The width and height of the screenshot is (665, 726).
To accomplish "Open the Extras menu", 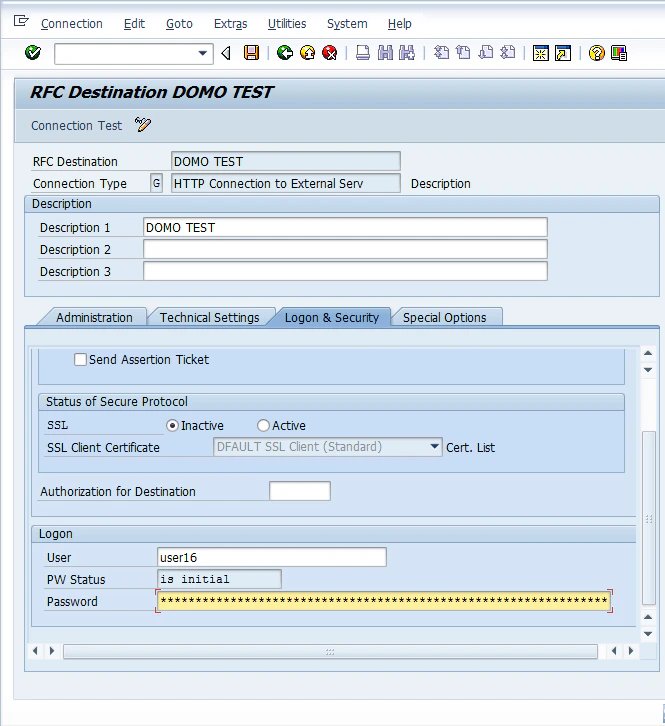I will (231, 24).
